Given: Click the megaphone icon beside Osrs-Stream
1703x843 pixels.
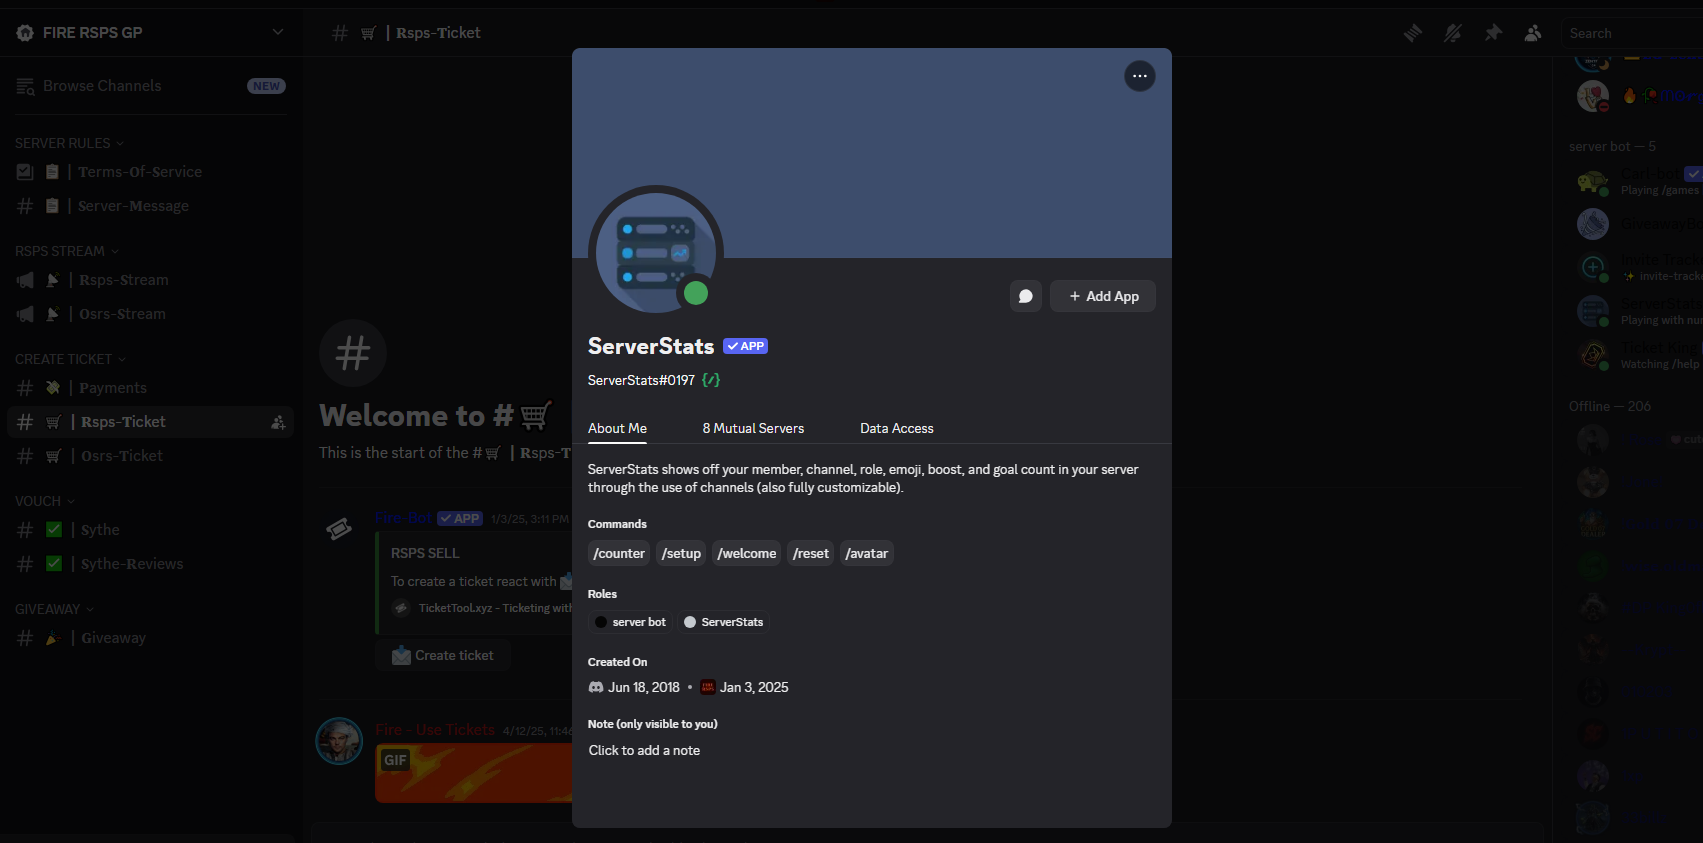Looking at the screenshot, I should (x=25, y=314).
